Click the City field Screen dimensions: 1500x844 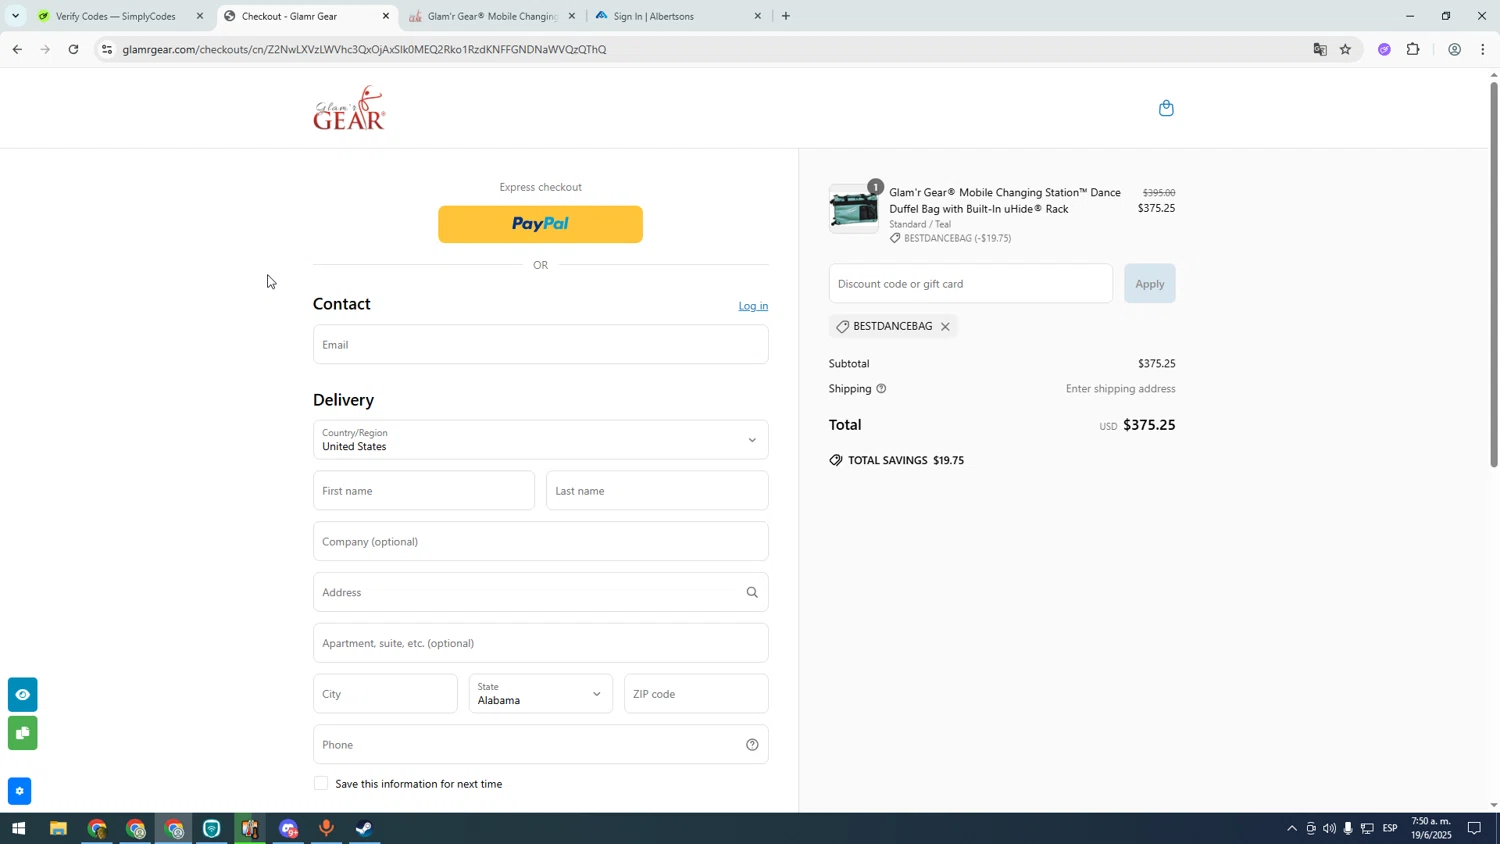tap(385, 694)
